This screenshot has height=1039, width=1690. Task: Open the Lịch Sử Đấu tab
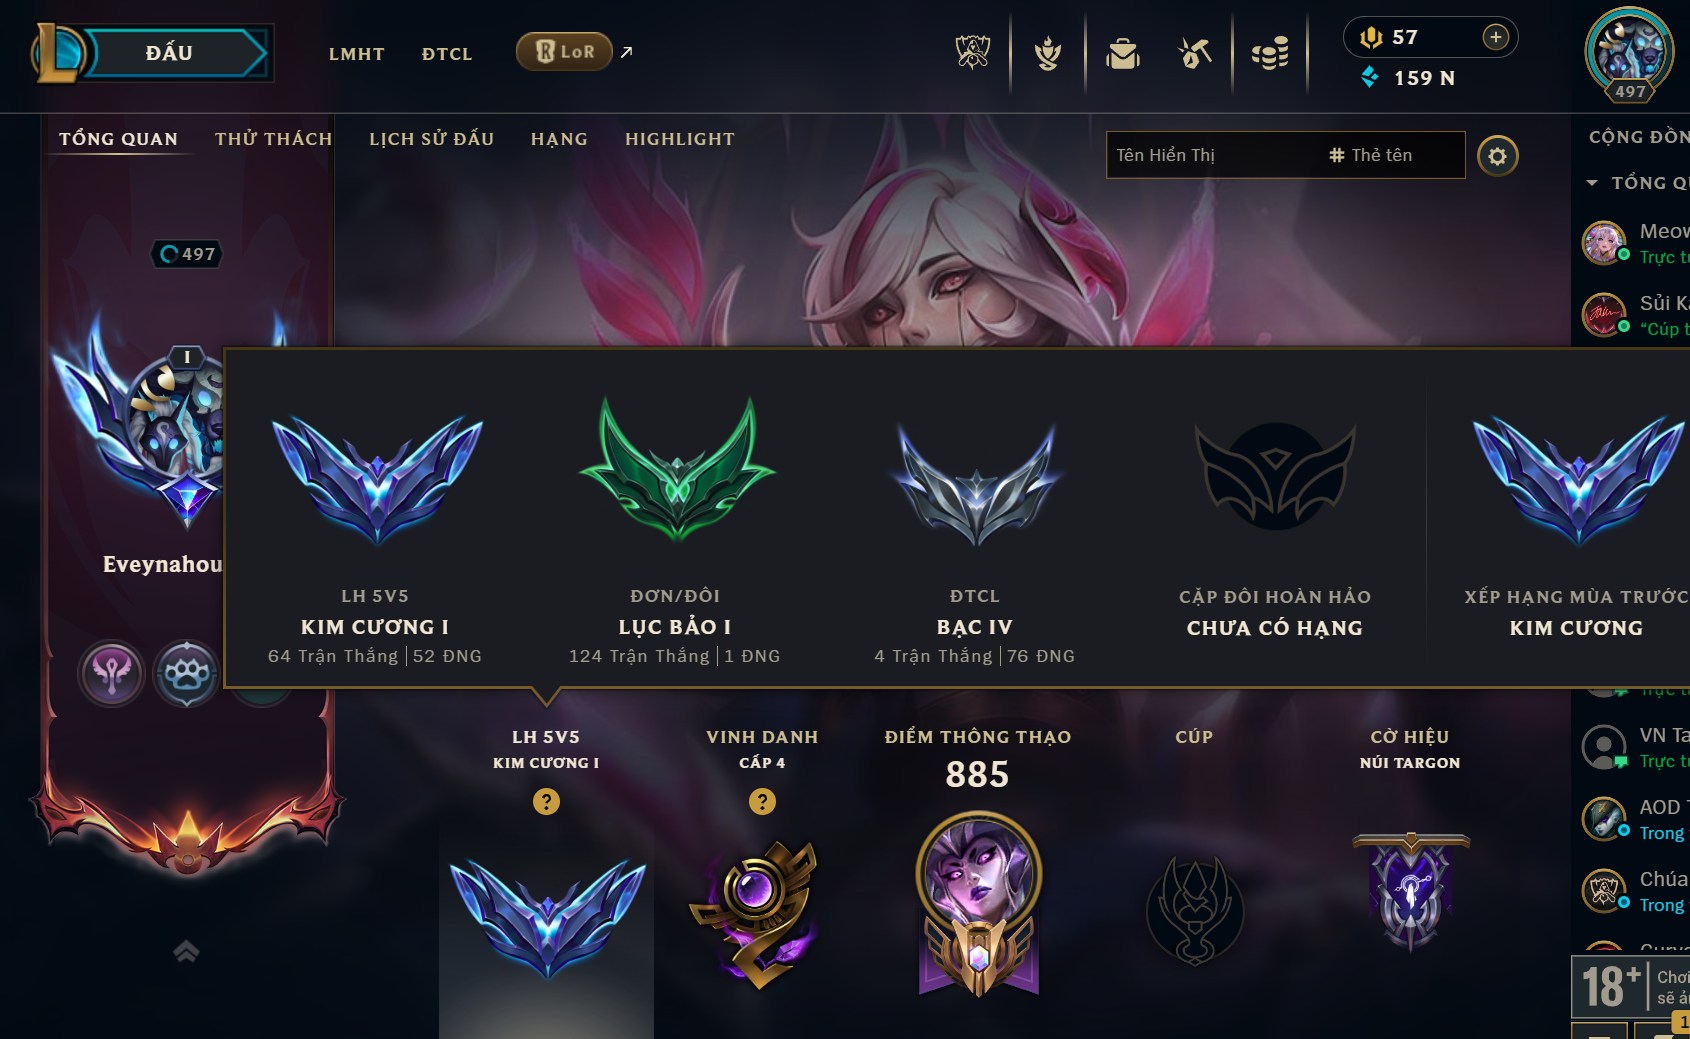coord(431,139)
